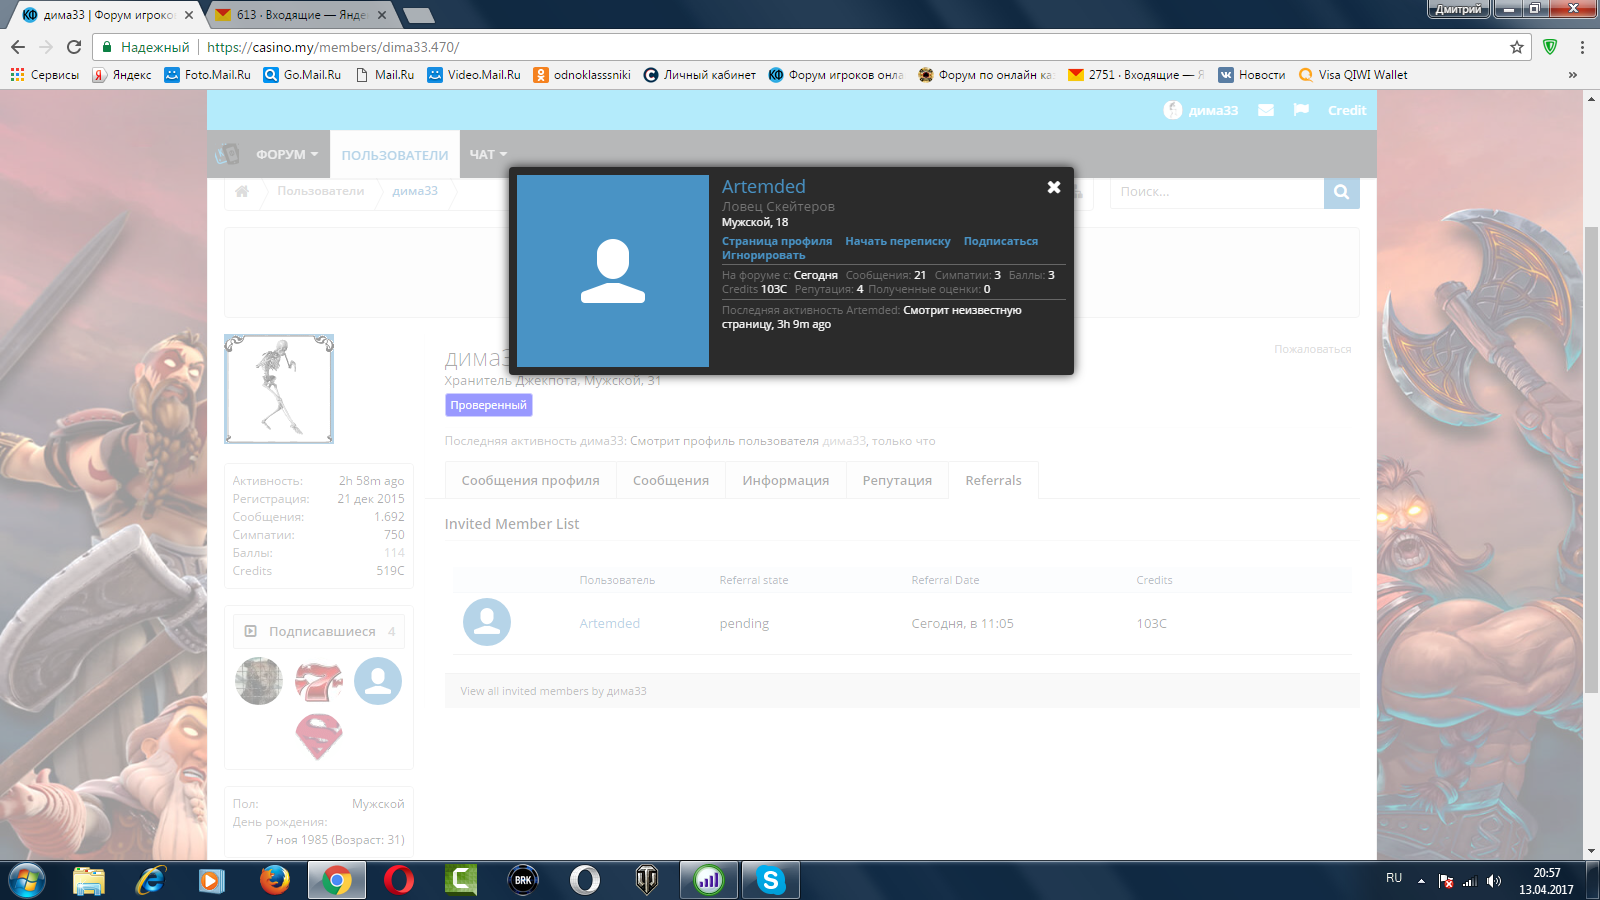Click the home breadcrumb icon
This screenshot has height=900, width=1600.
click(242, 191)
